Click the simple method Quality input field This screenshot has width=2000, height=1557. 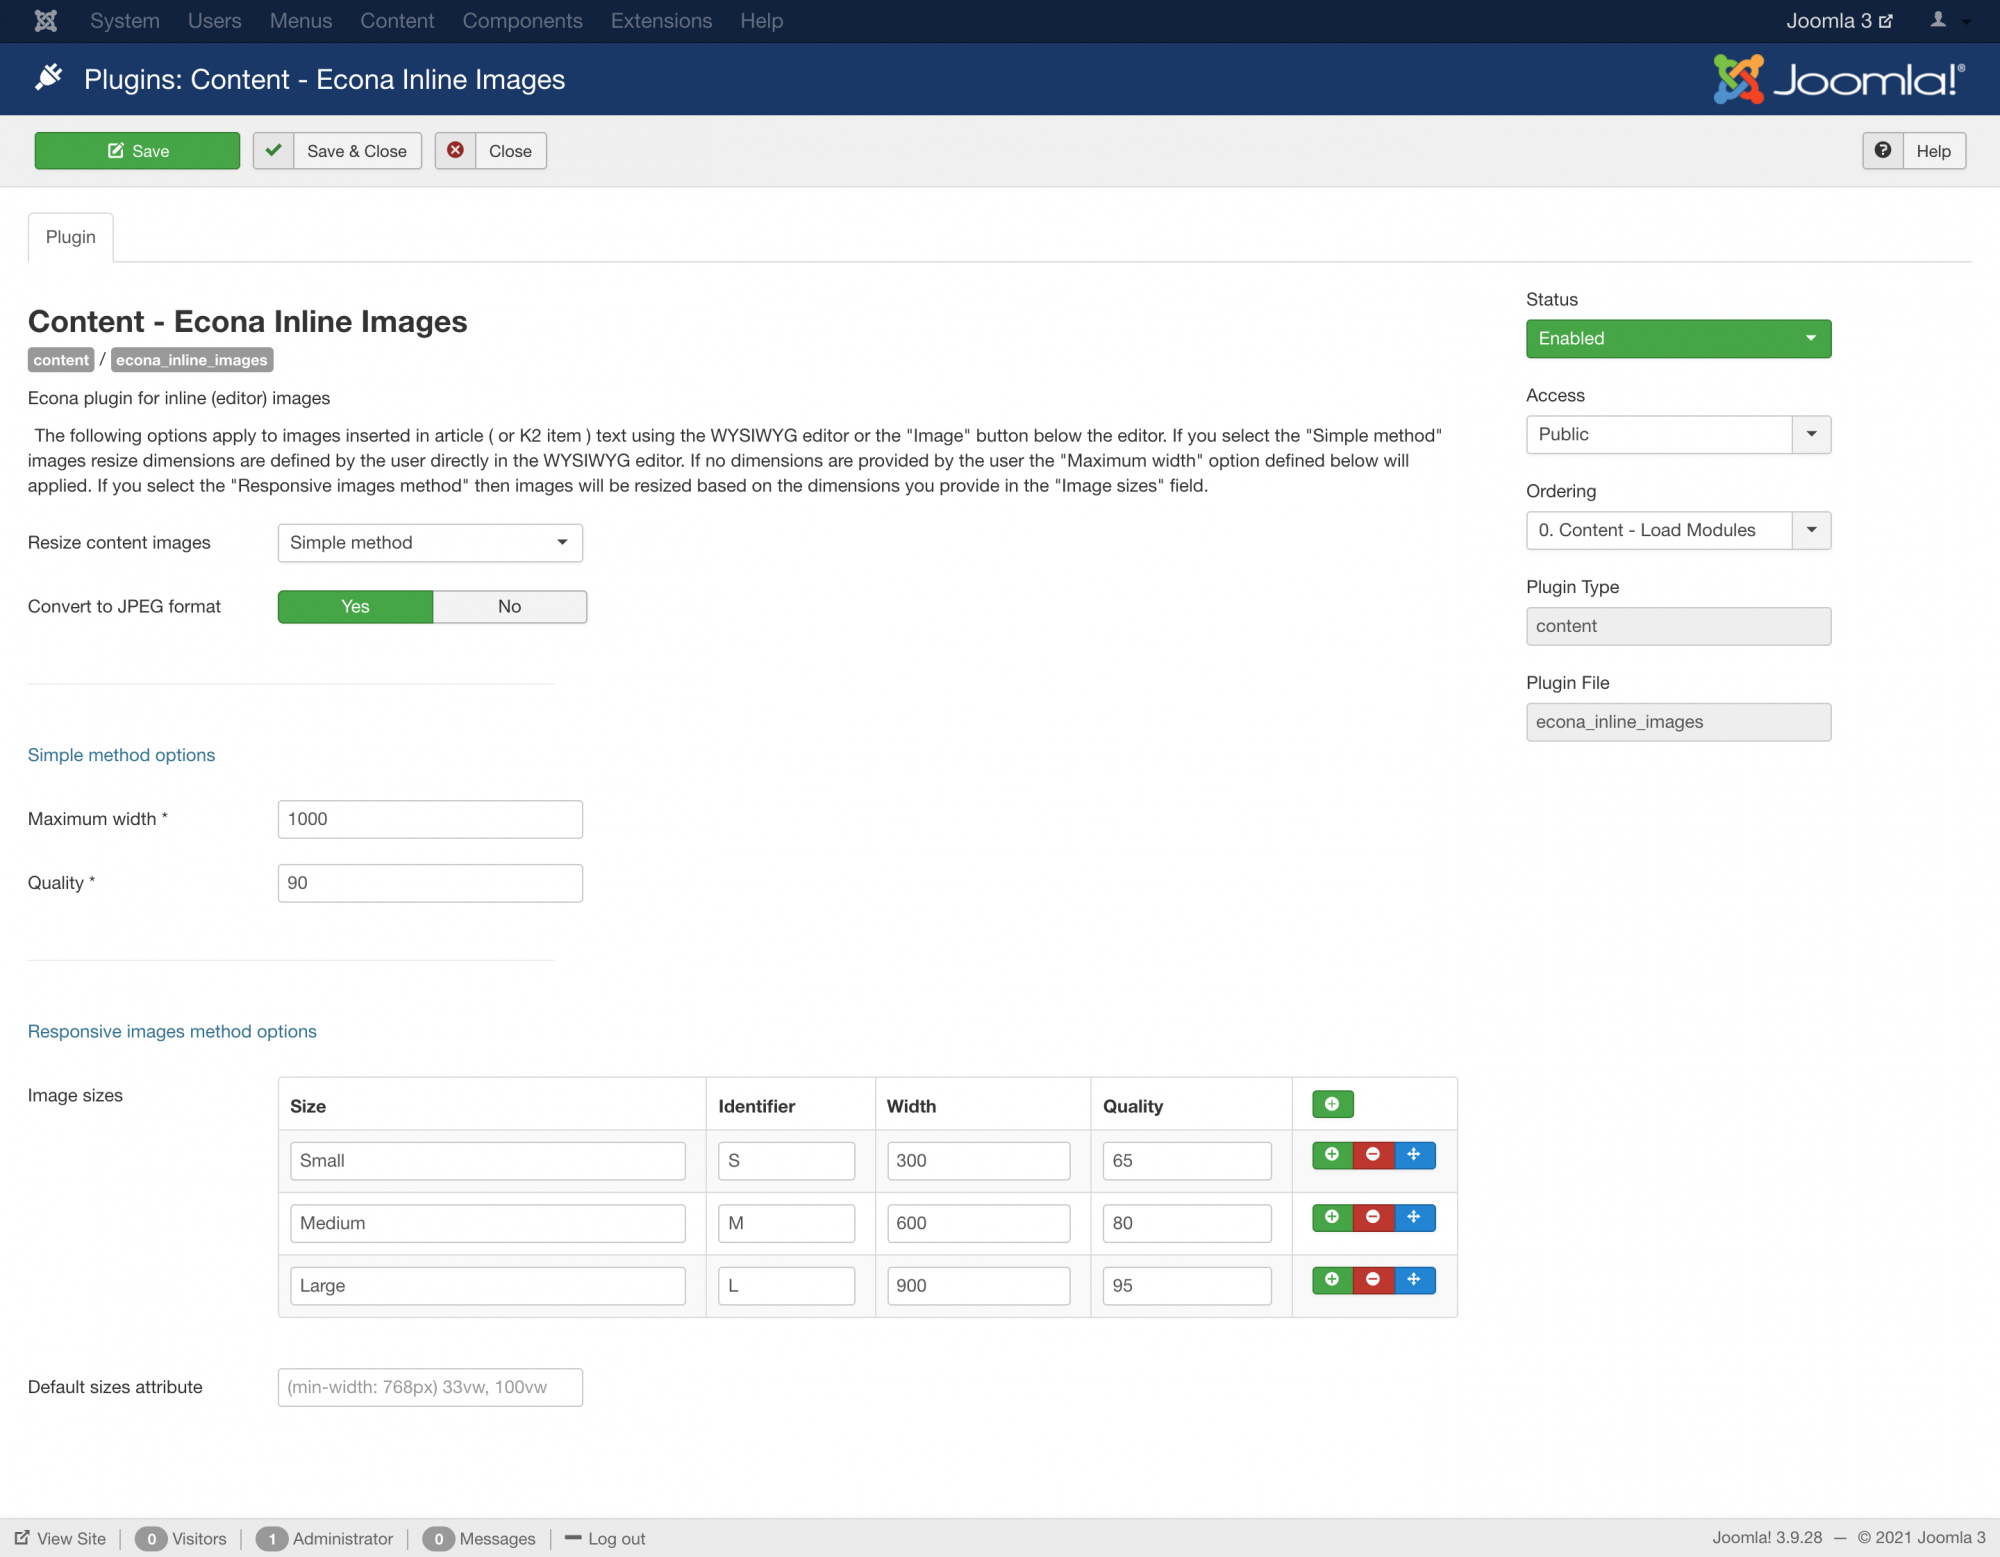click(430, 882)
